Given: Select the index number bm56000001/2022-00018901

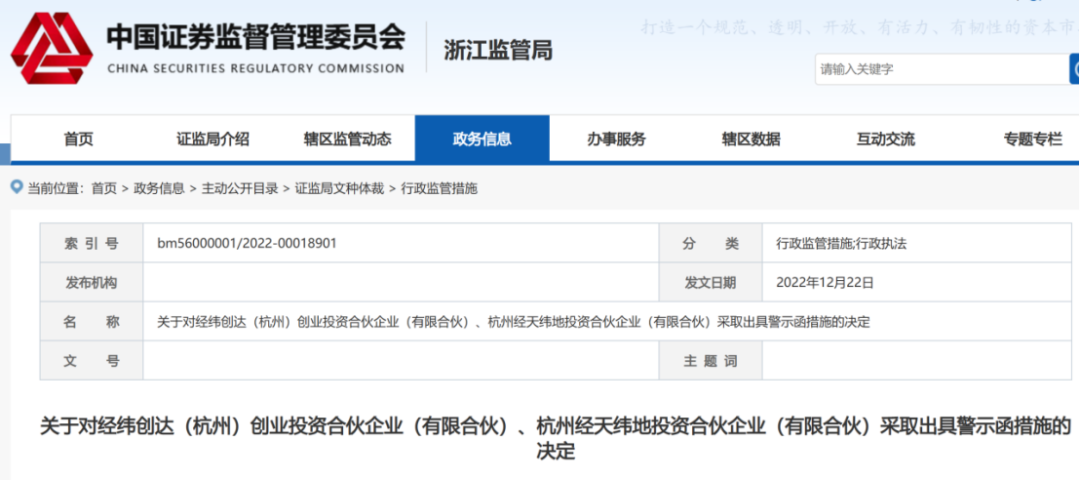Looking at the screenshot, I should point(247,243).
